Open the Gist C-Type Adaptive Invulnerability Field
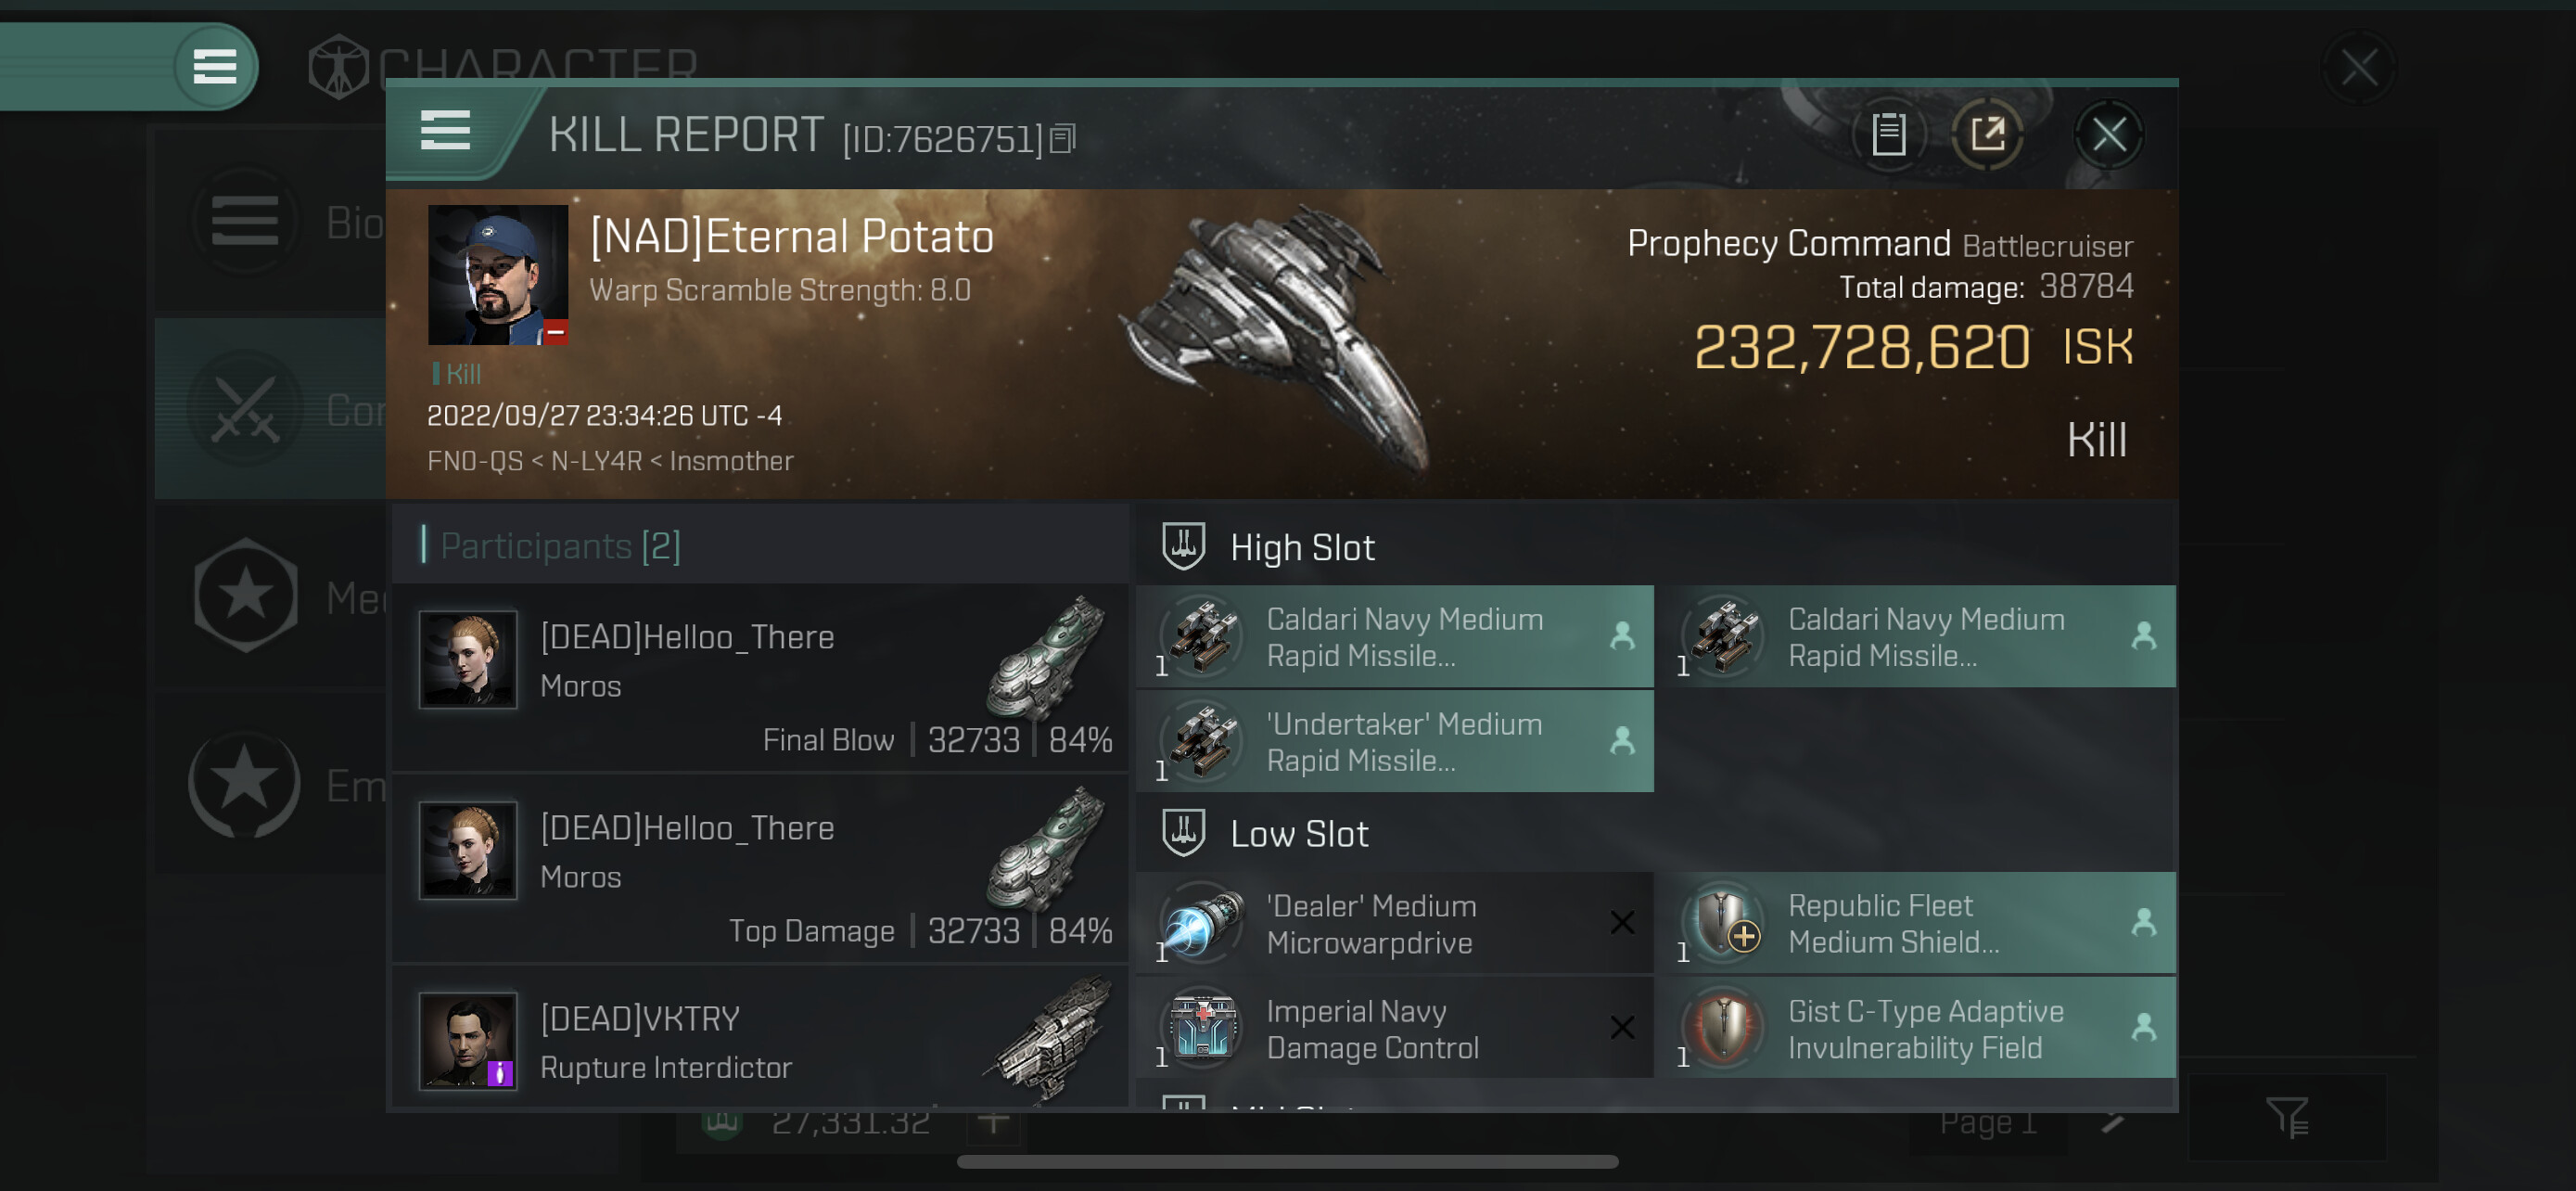Screen dimensions: 2576x1191 coord(1924,1029)
